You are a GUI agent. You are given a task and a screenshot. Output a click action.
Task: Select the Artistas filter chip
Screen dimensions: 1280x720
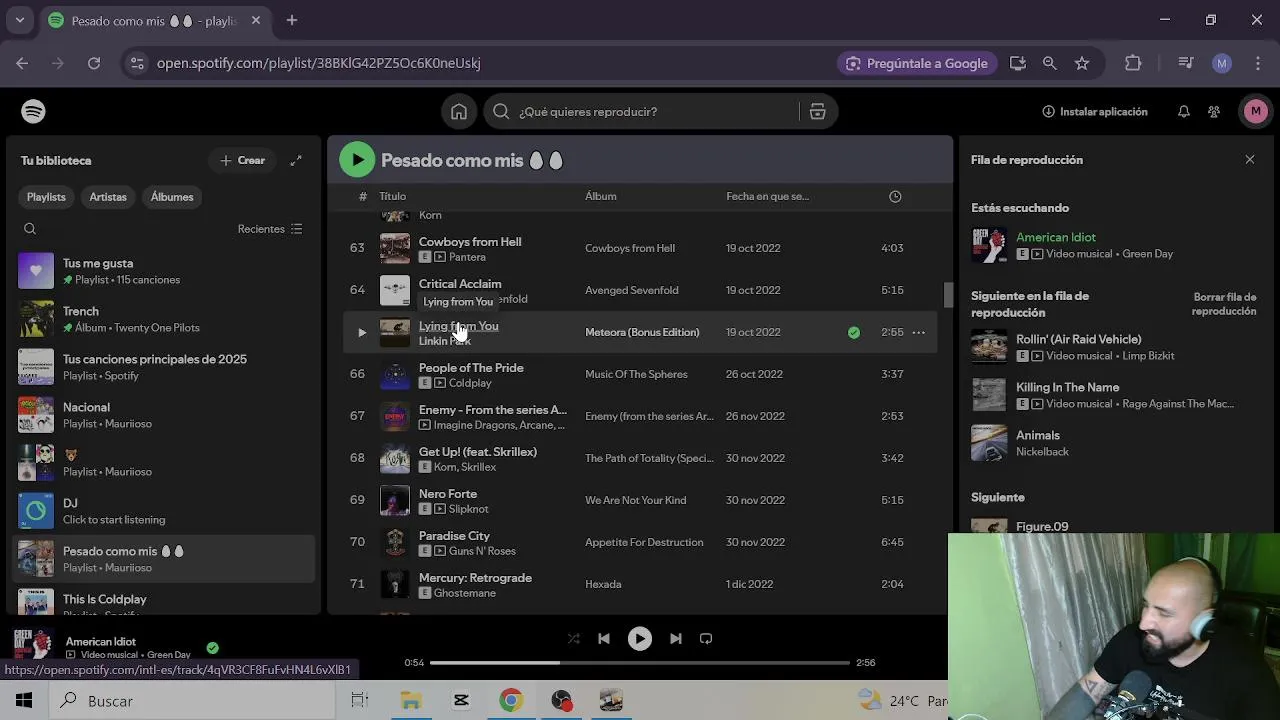[x=108, y=197]
